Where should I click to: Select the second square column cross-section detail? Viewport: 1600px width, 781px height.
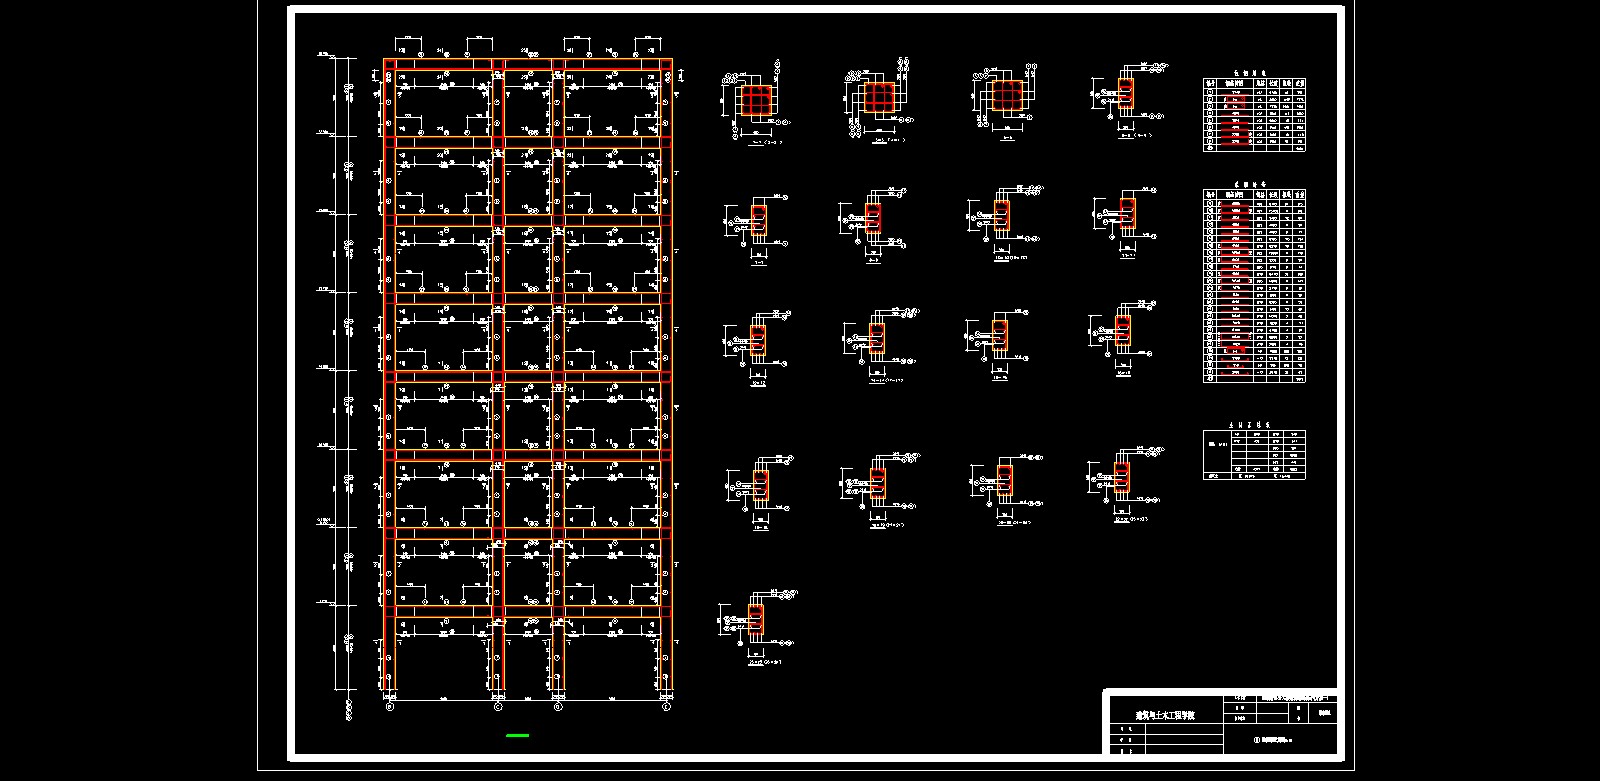(879, 98)
